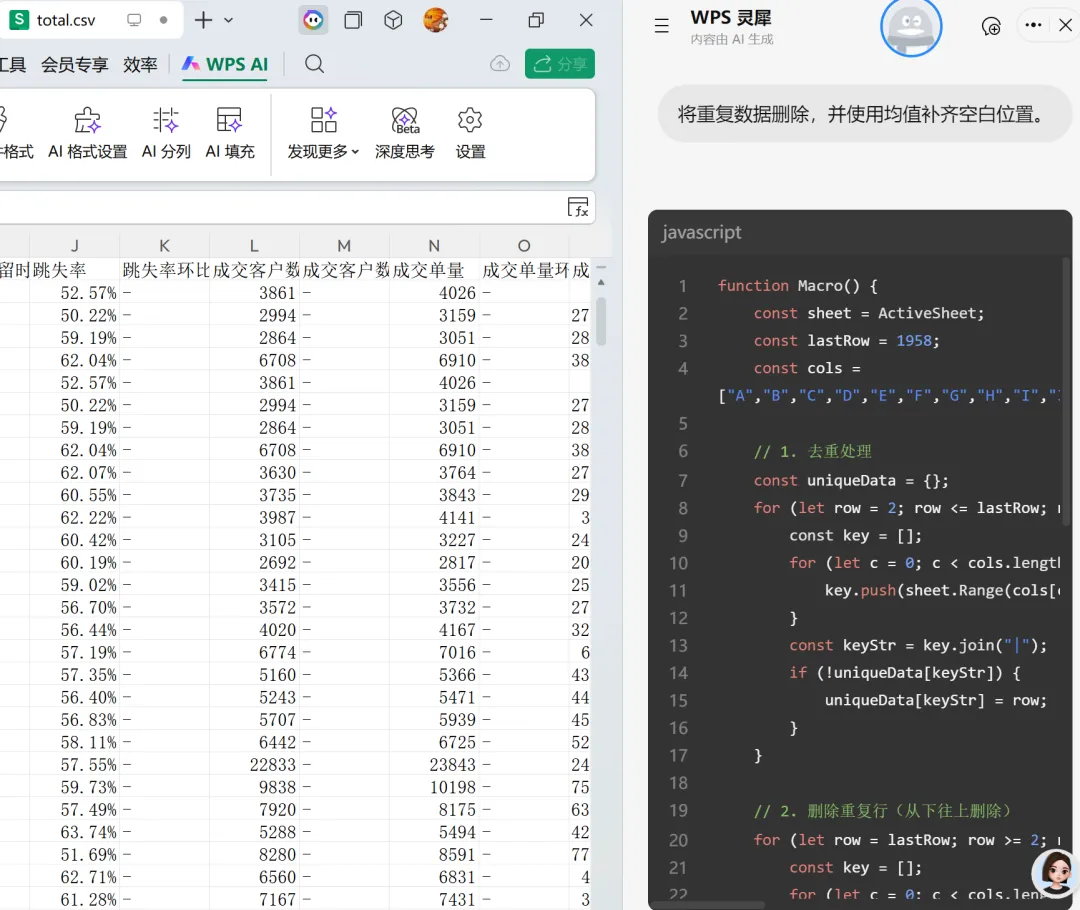Click the fx formula button
Viewport: 1080px width, 910px height.
pos(578,207)
